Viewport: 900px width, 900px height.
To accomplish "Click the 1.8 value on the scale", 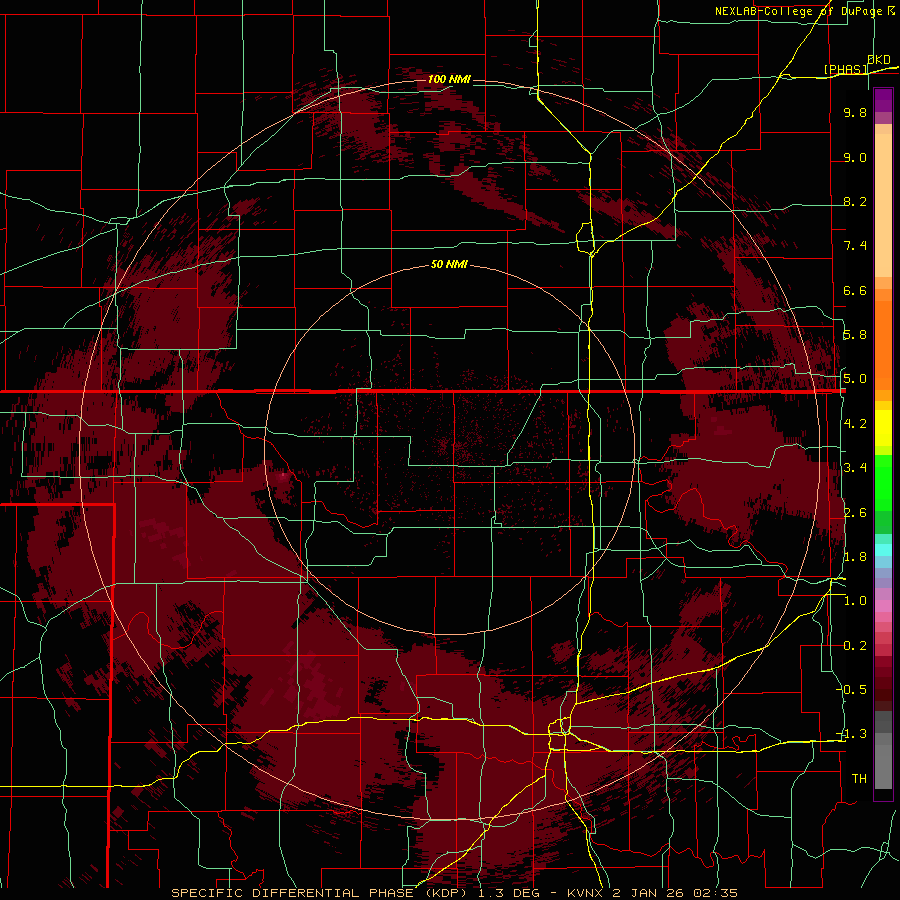I will (x=855, y=557).
